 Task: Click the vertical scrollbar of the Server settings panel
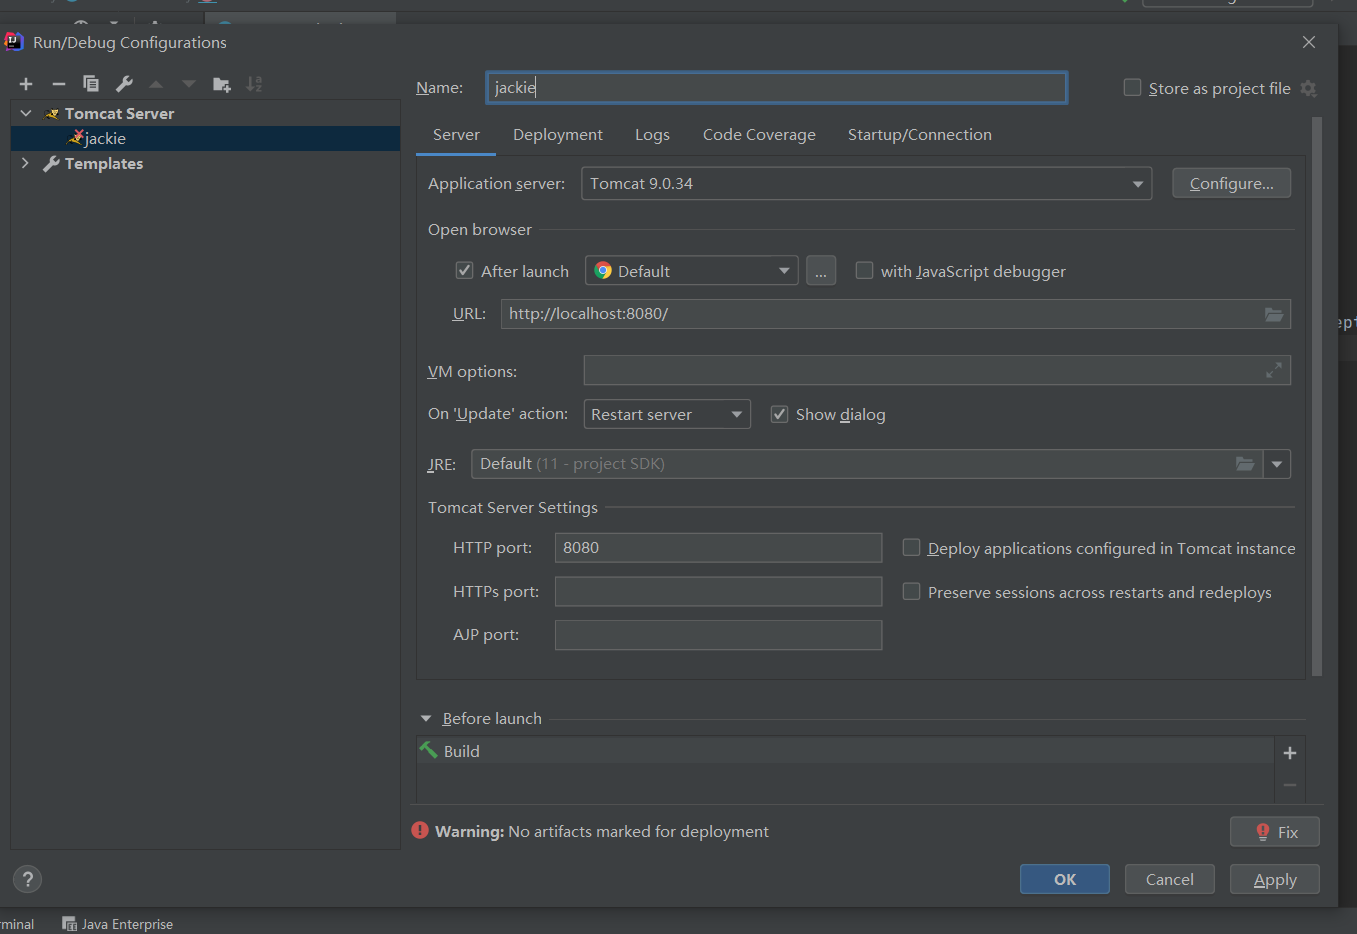pyautogui.click(x=1316, y=396)
